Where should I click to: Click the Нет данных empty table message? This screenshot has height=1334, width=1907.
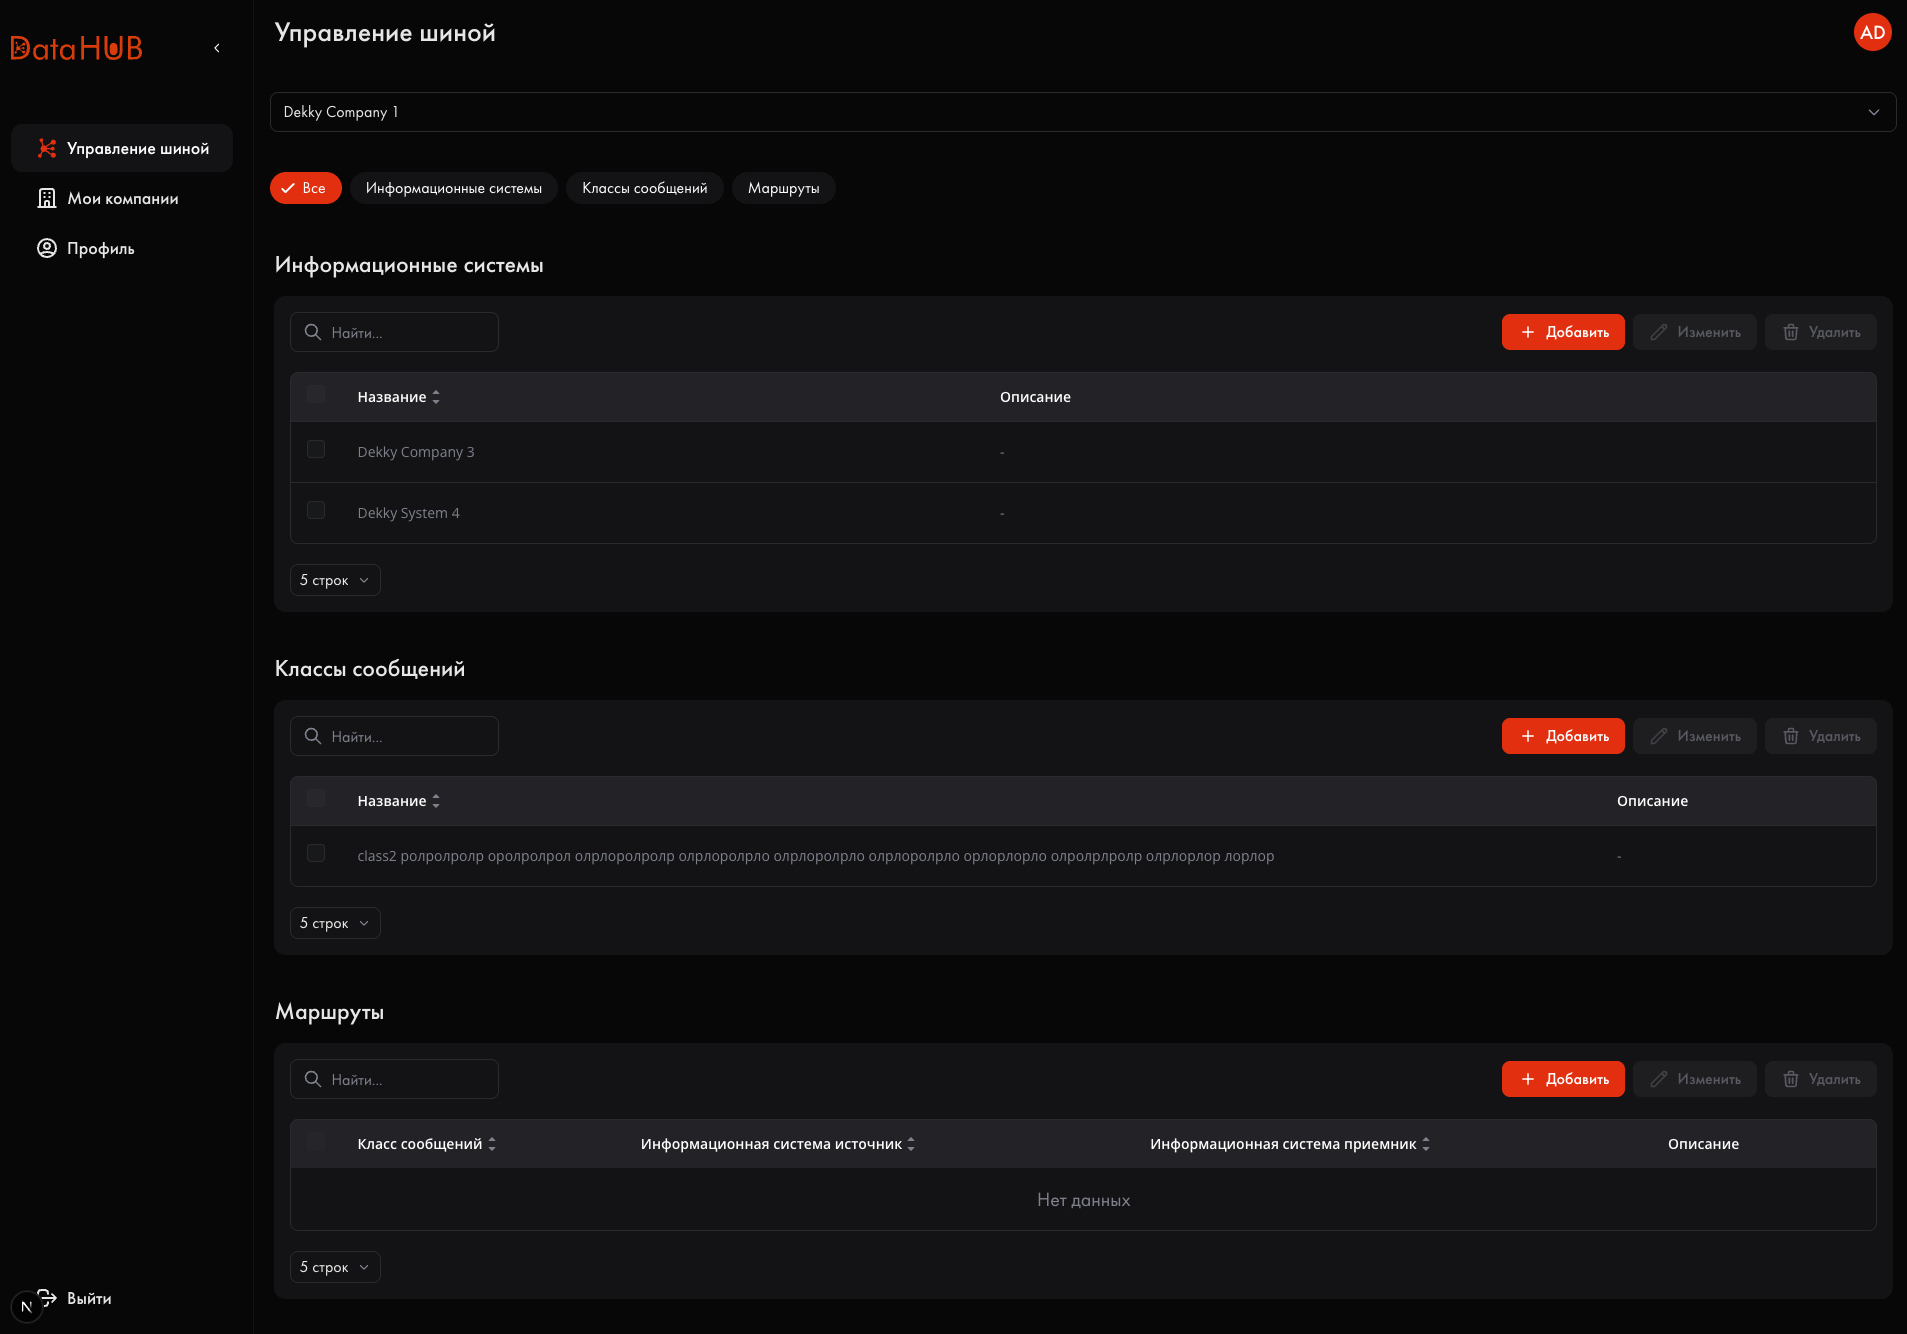[x=1083, y=1200]
